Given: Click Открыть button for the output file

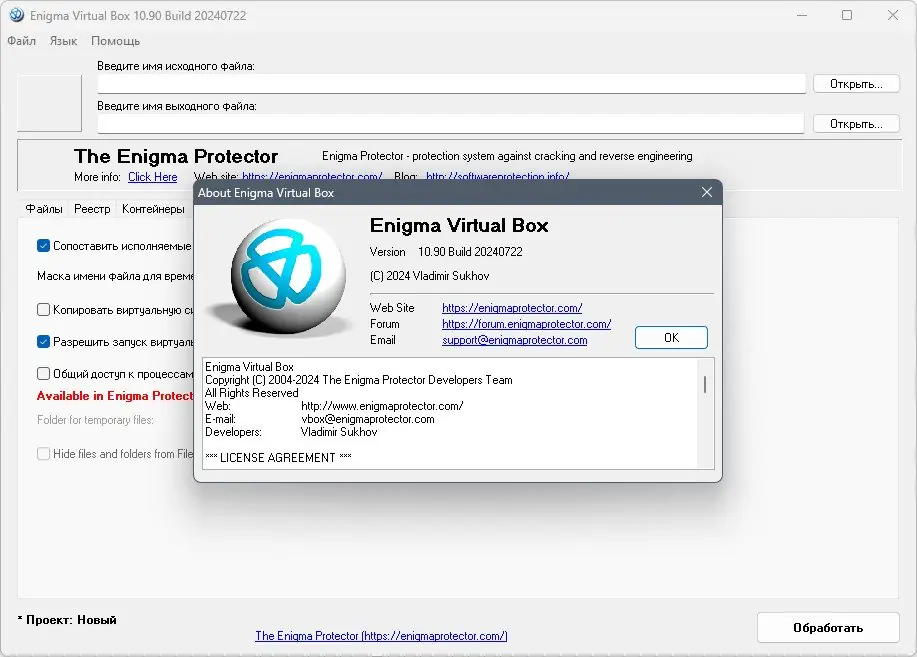Looking at the screenshot, I should [856, 123].
